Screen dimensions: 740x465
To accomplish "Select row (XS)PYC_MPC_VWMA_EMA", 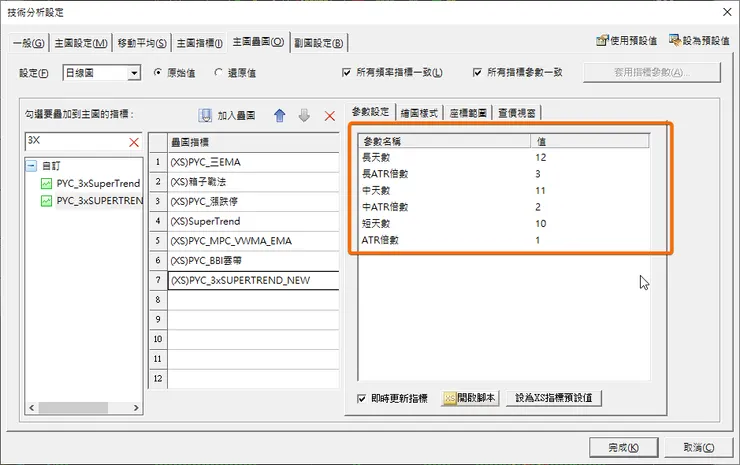I will [253, 241].
